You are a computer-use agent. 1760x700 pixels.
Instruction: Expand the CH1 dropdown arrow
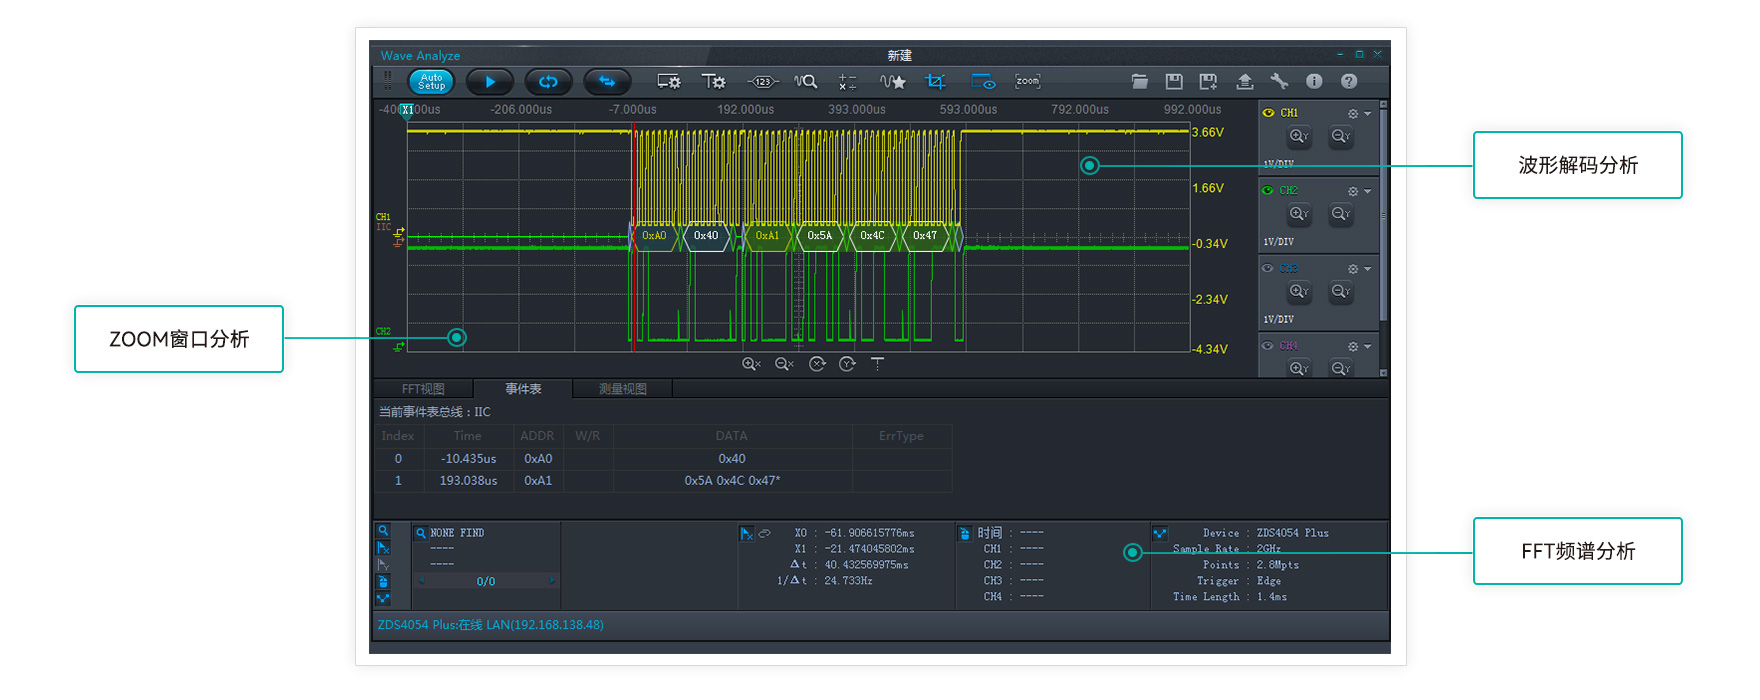(x=1368, y=114)
